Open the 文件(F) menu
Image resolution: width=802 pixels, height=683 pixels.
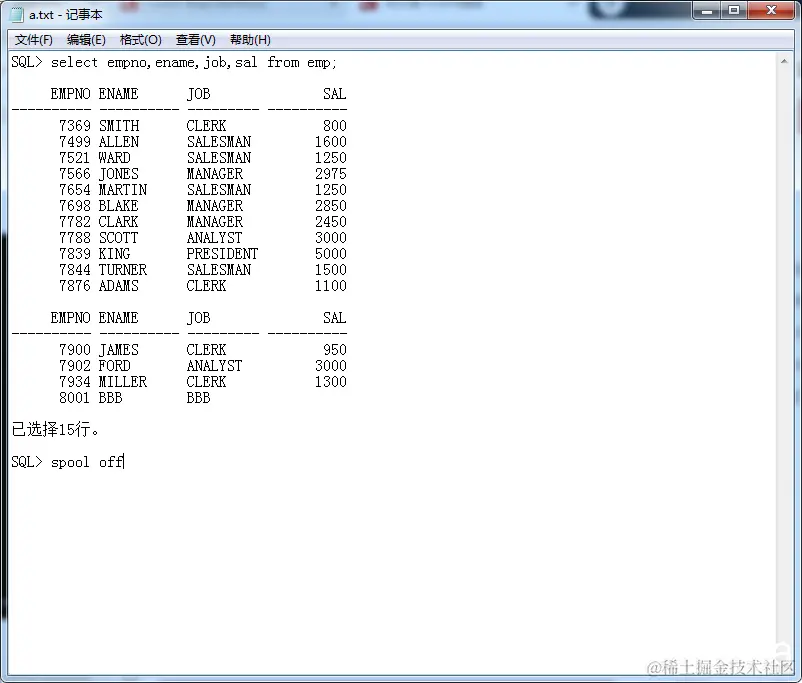(x=33, y=40)
